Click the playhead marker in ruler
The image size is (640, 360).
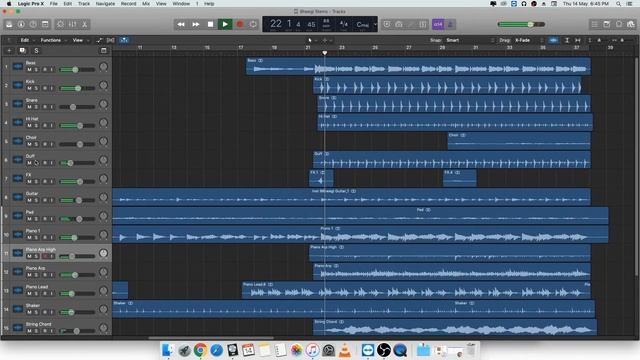tap(324, 53)
